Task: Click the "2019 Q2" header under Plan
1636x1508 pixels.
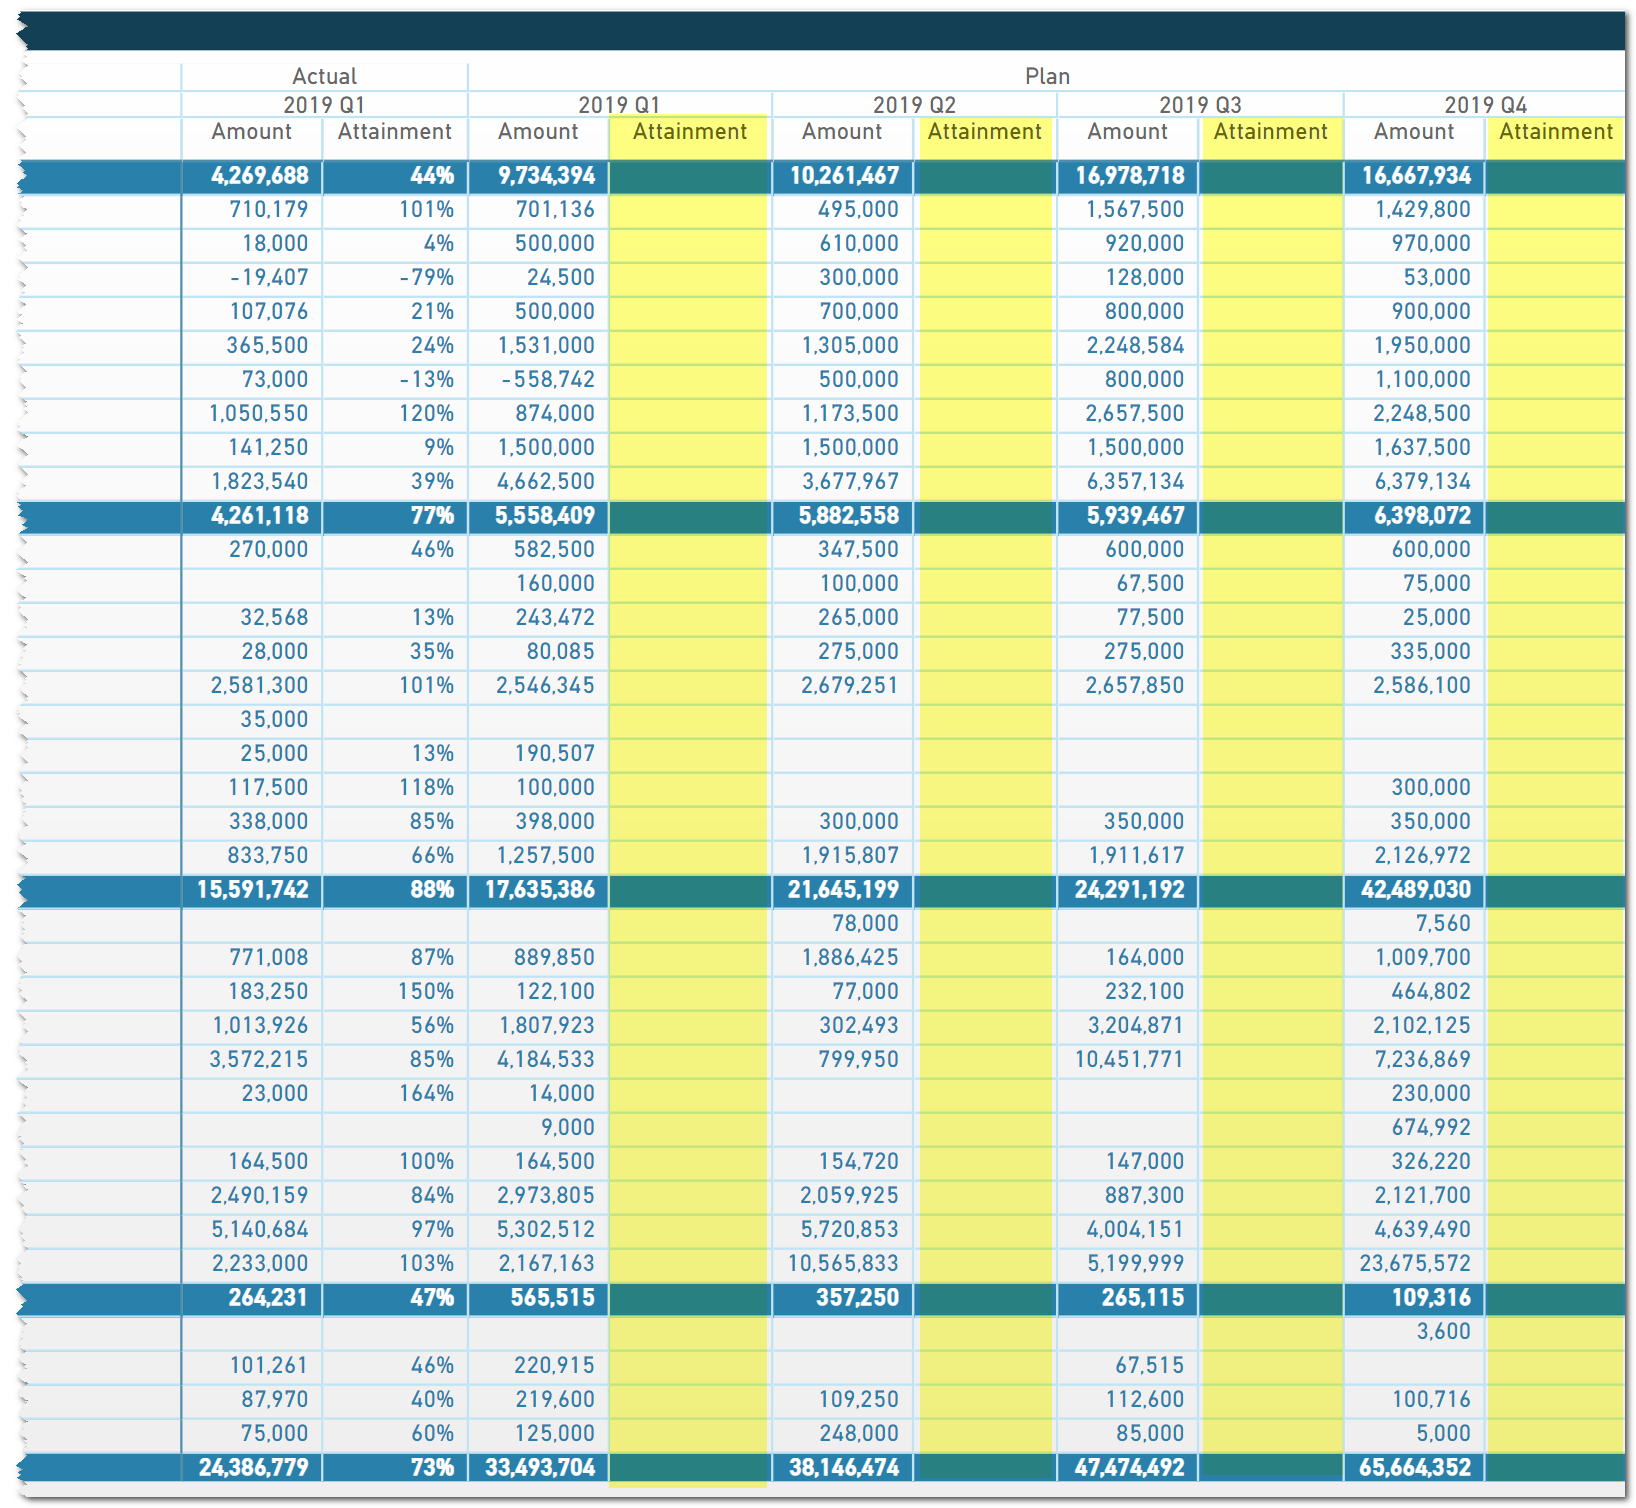Action: click(915, 104)
